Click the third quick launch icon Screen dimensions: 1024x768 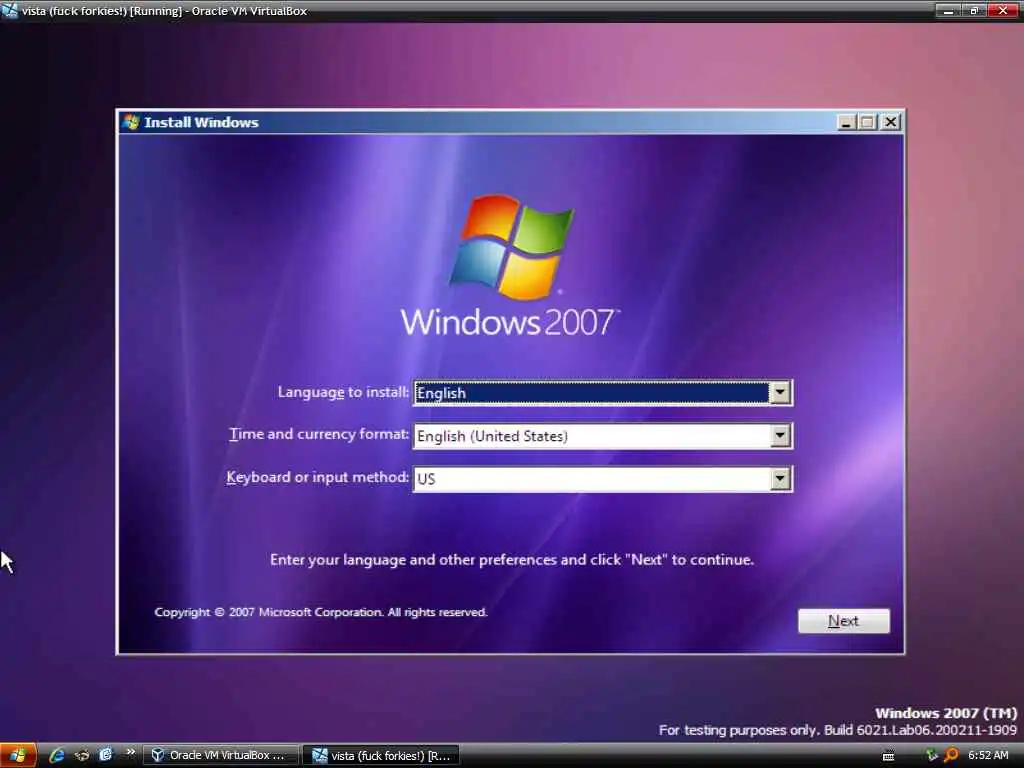pos(105,756)
